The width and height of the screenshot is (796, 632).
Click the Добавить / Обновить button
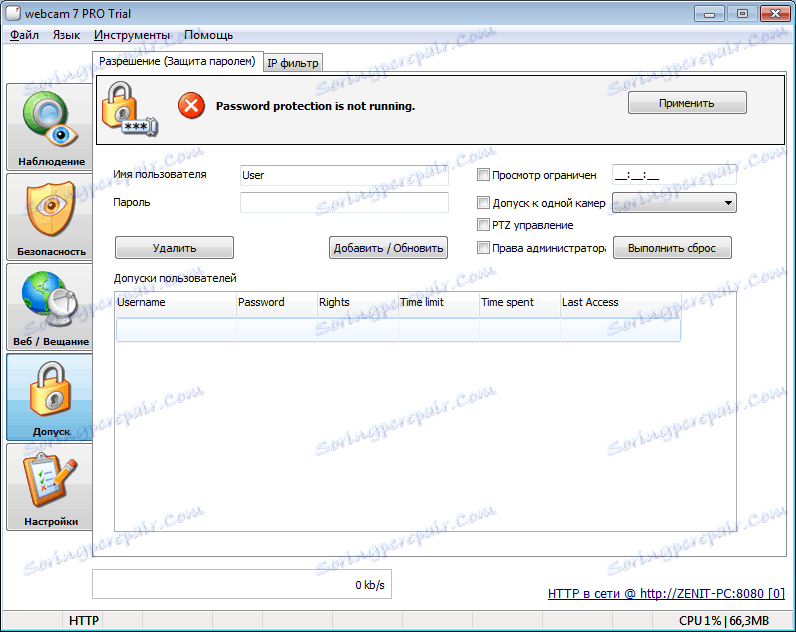point(388,248)
